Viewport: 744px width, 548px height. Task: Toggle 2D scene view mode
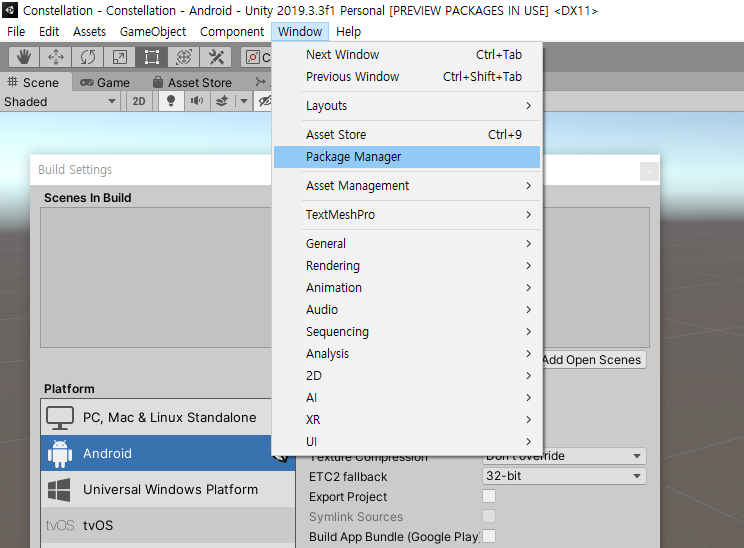click(x=139, y=101)
